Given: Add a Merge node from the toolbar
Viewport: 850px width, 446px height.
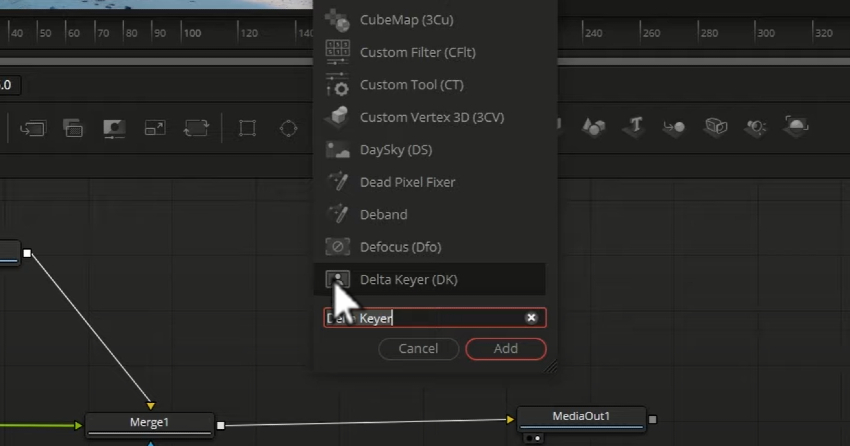Looking at the screenshot, I should point(33,129).
